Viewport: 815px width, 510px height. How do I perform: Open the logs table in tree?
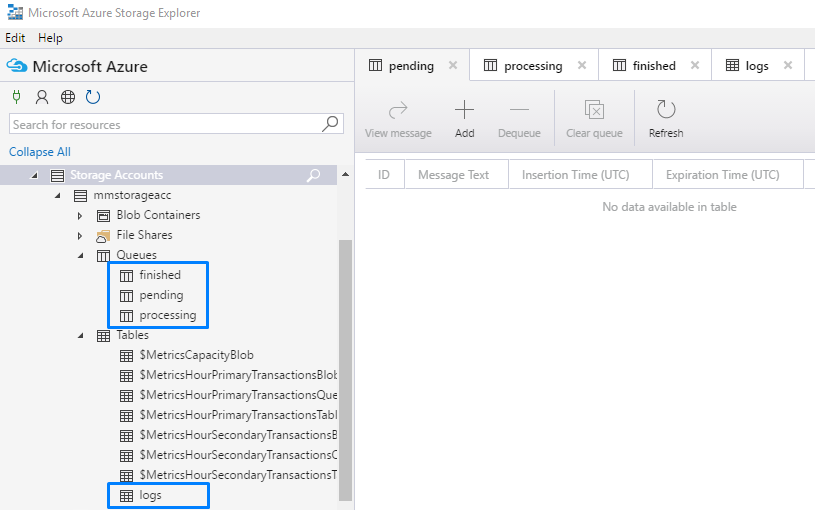pyautogui.click(x=150, y=495)
